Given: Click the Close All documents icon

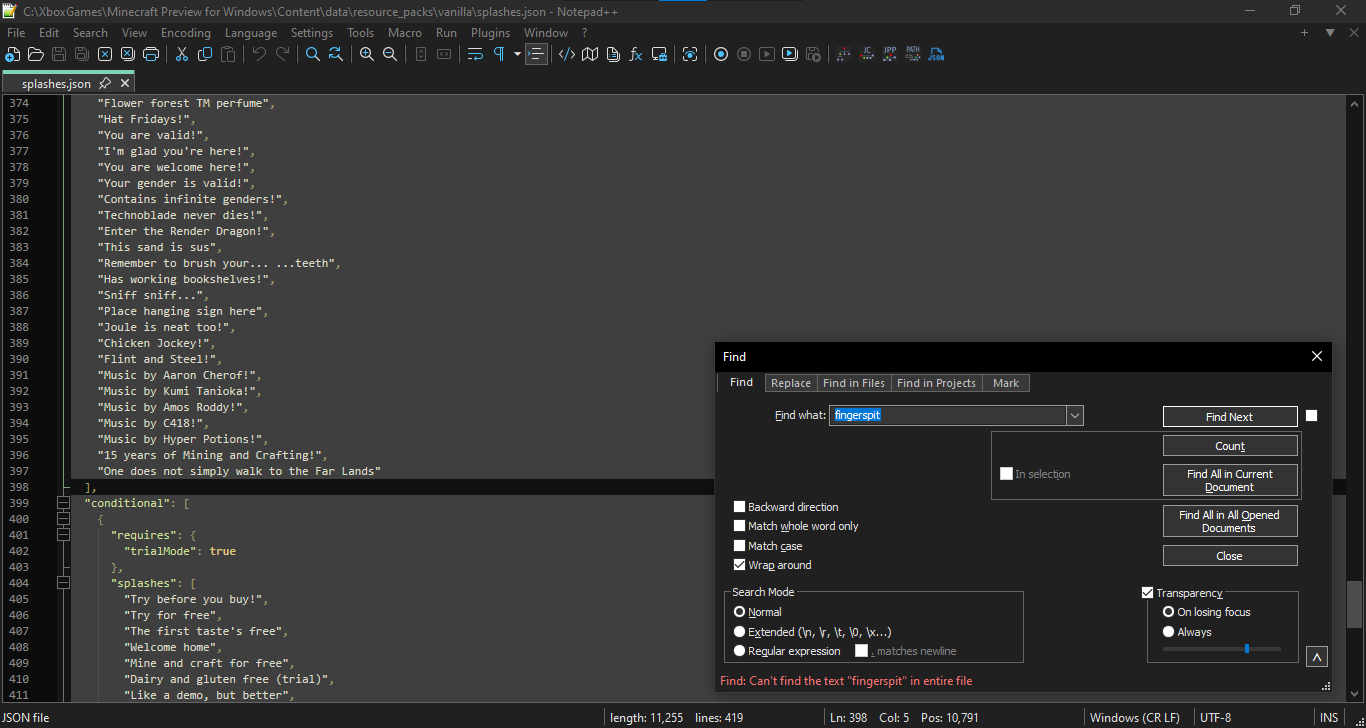Looking at the screenshot, I should coord(127,54).
